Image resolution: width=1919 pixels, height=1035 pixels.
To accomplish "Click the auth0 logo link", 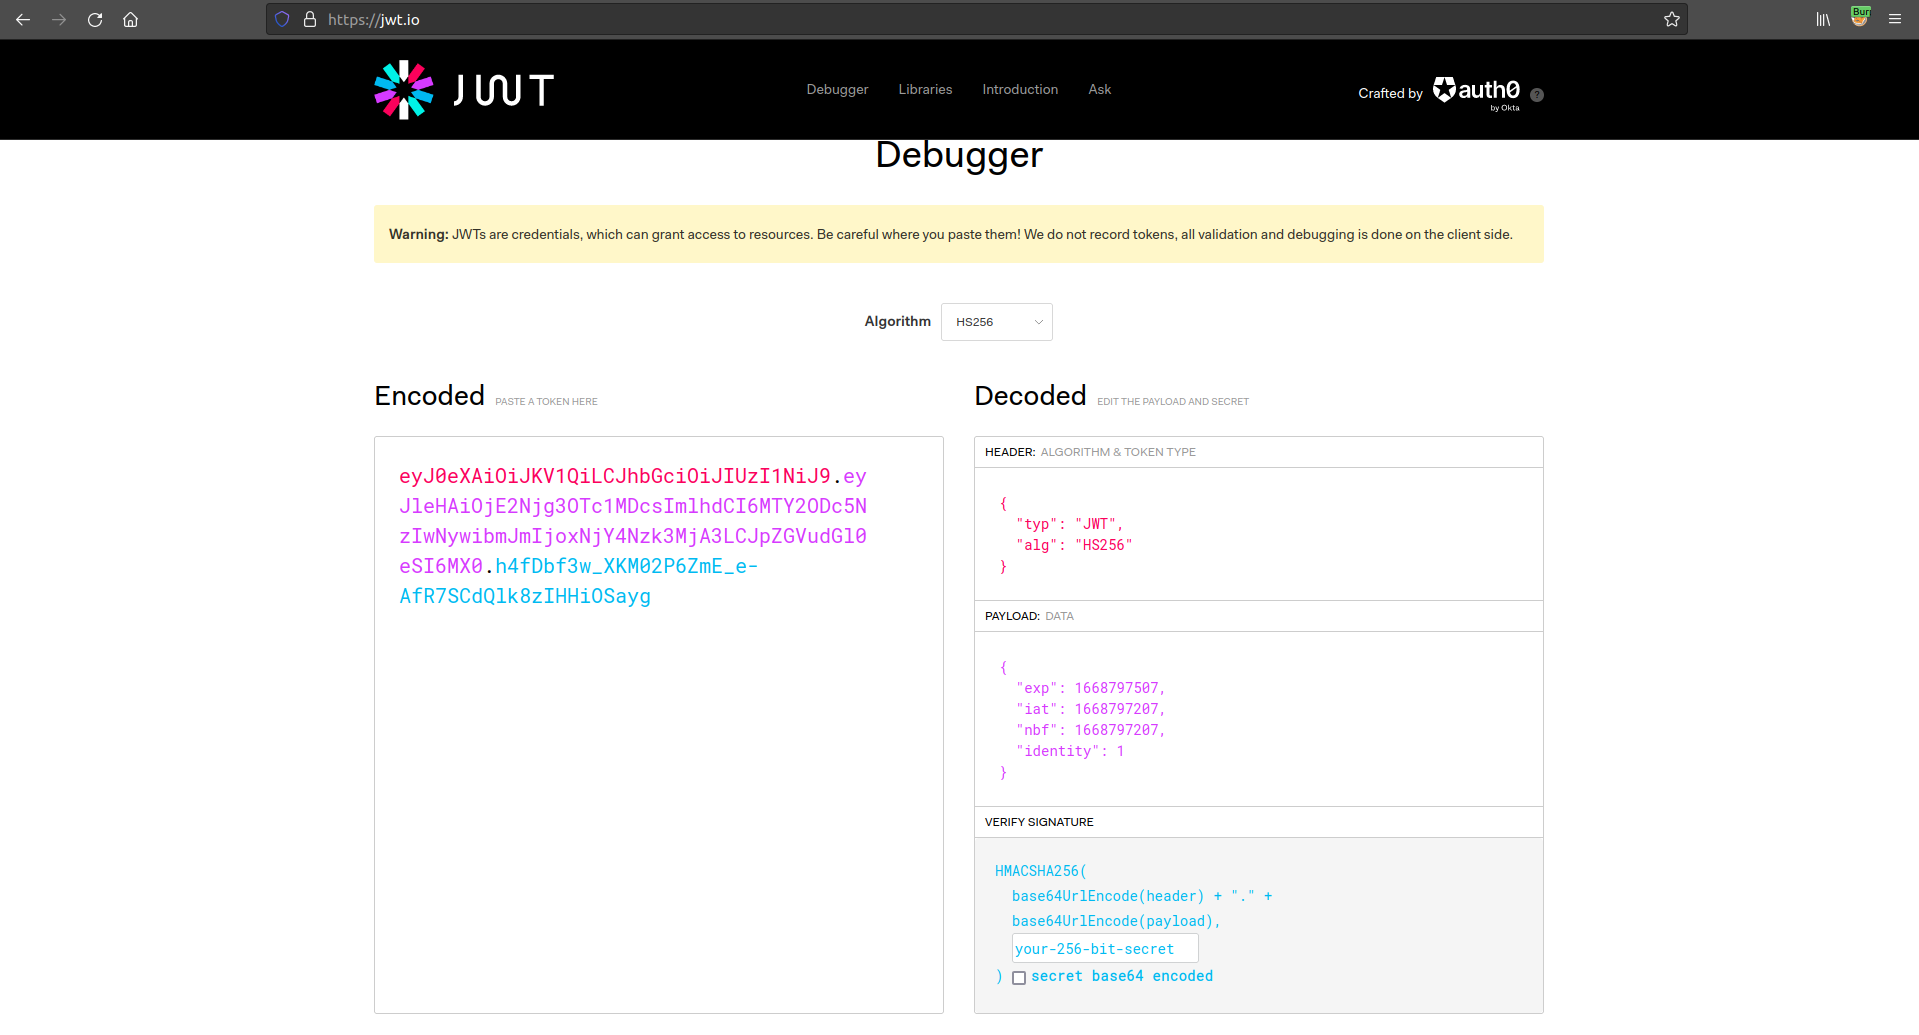I will tap(1477, 91).
